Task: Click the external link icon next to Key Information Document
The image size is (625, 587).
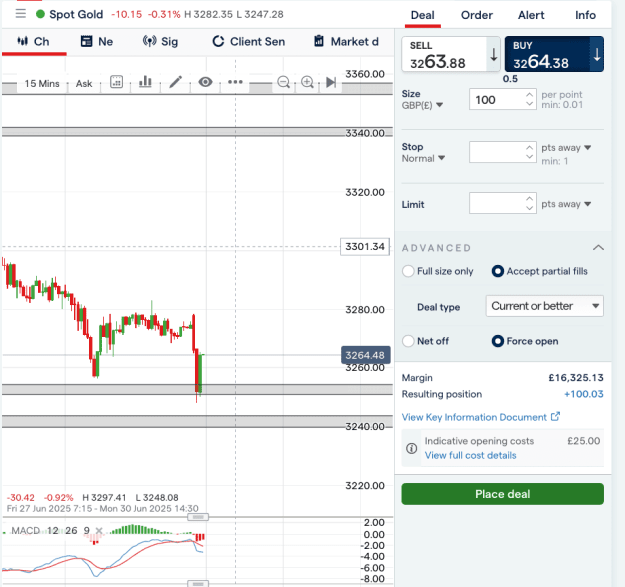Action: [x=555, y=416]
